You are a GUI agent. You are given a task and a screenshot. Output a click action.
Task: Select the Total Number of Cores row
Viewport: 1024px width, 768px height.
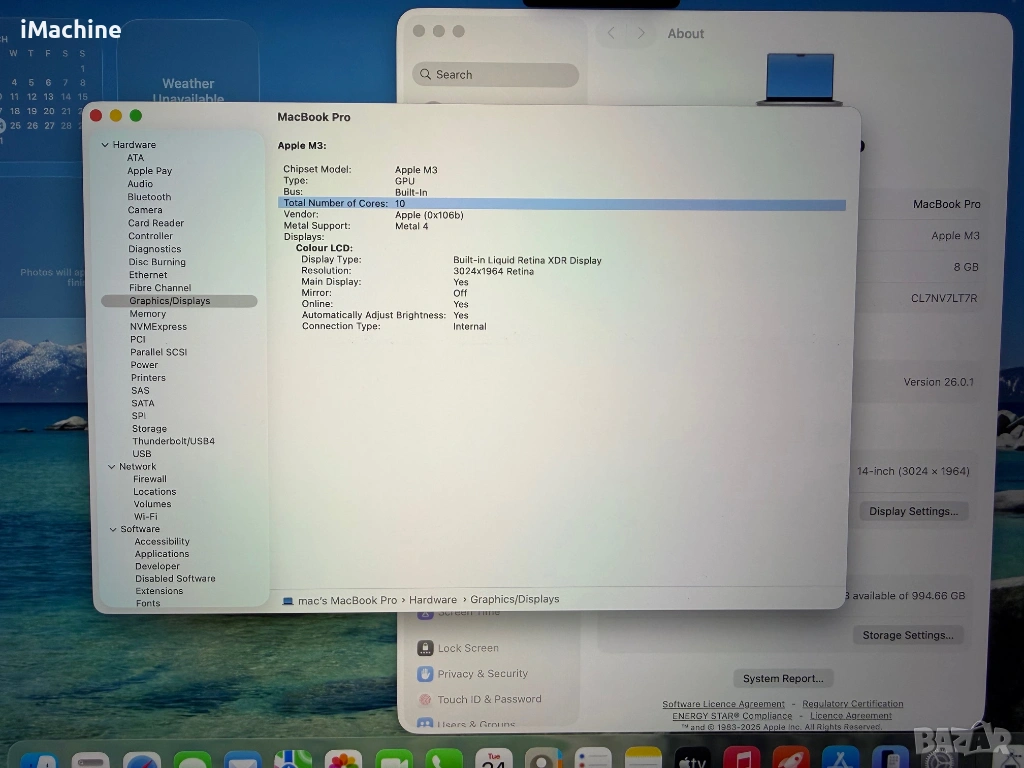click(x=561, y=204)
